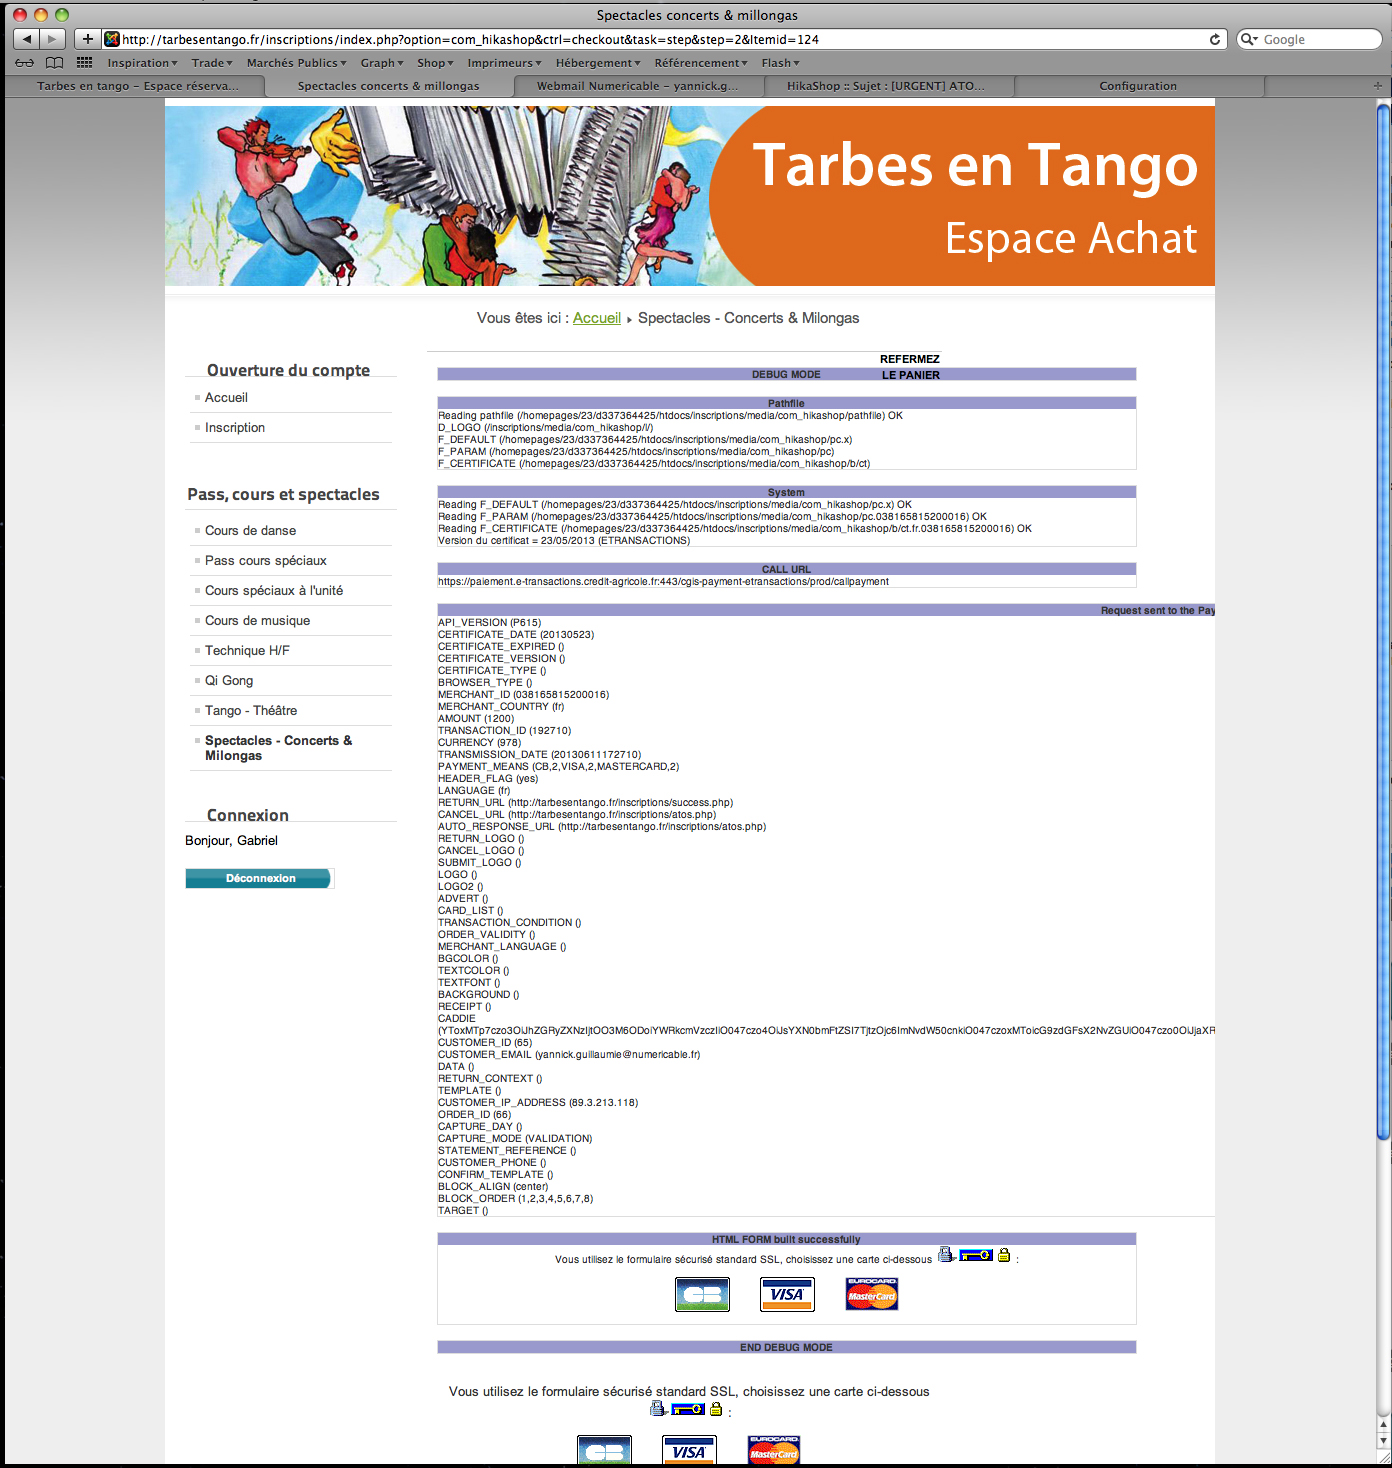Focus the URL address field
1392x1468 pixels.
tap(660, 39)
